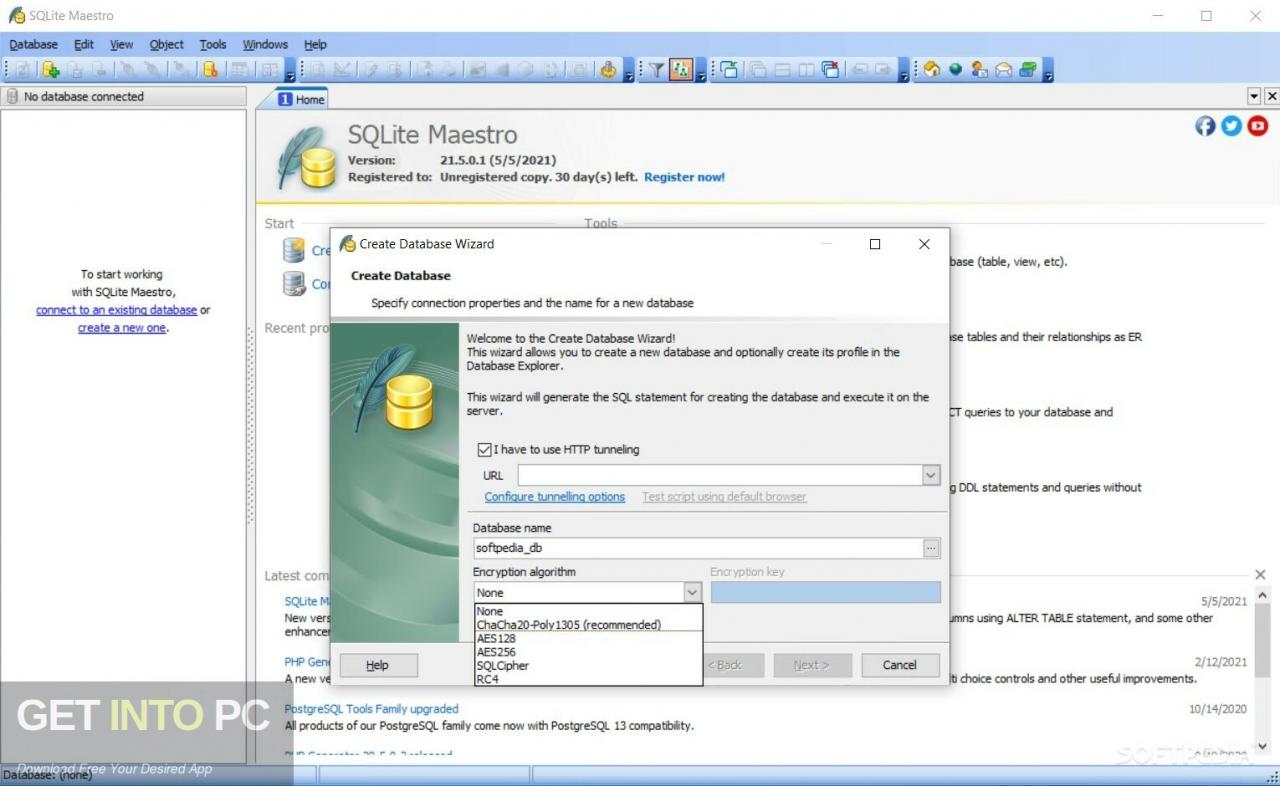
Task: Click the database lock toolbar icon
Action: coord(210,70)
